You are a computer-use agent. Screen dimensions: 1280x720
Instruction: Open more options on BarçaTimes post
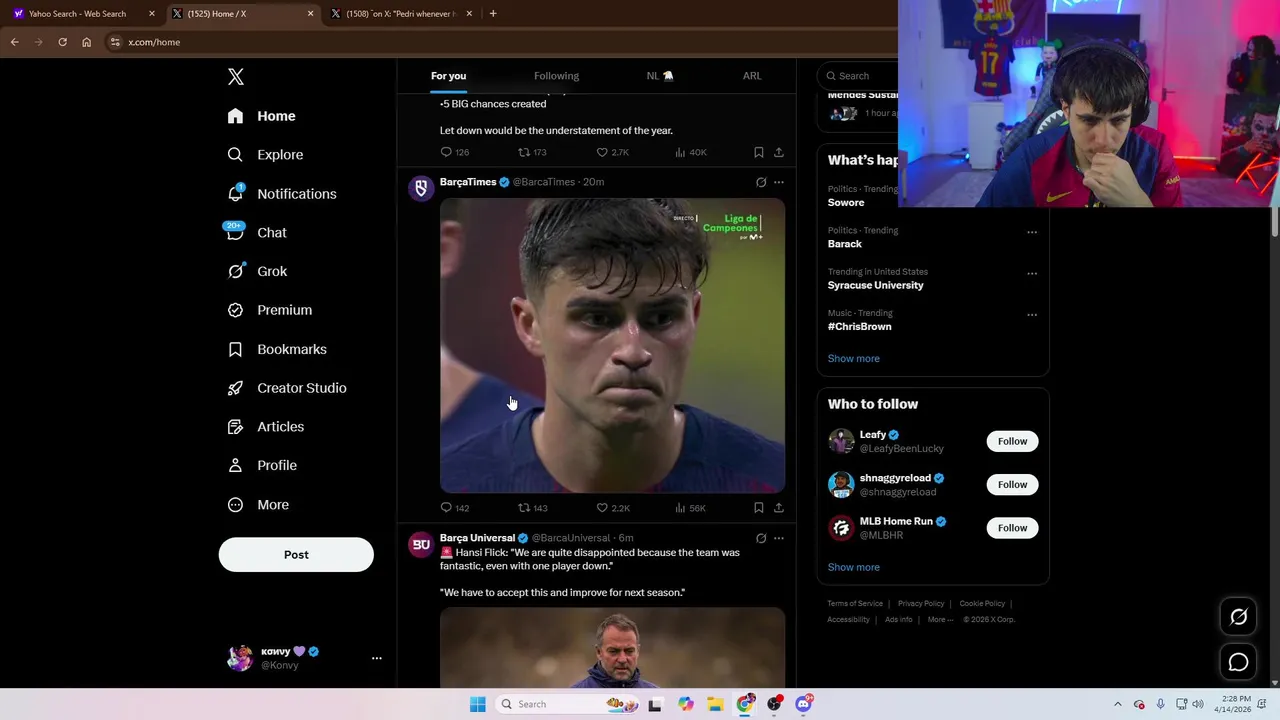779,182
